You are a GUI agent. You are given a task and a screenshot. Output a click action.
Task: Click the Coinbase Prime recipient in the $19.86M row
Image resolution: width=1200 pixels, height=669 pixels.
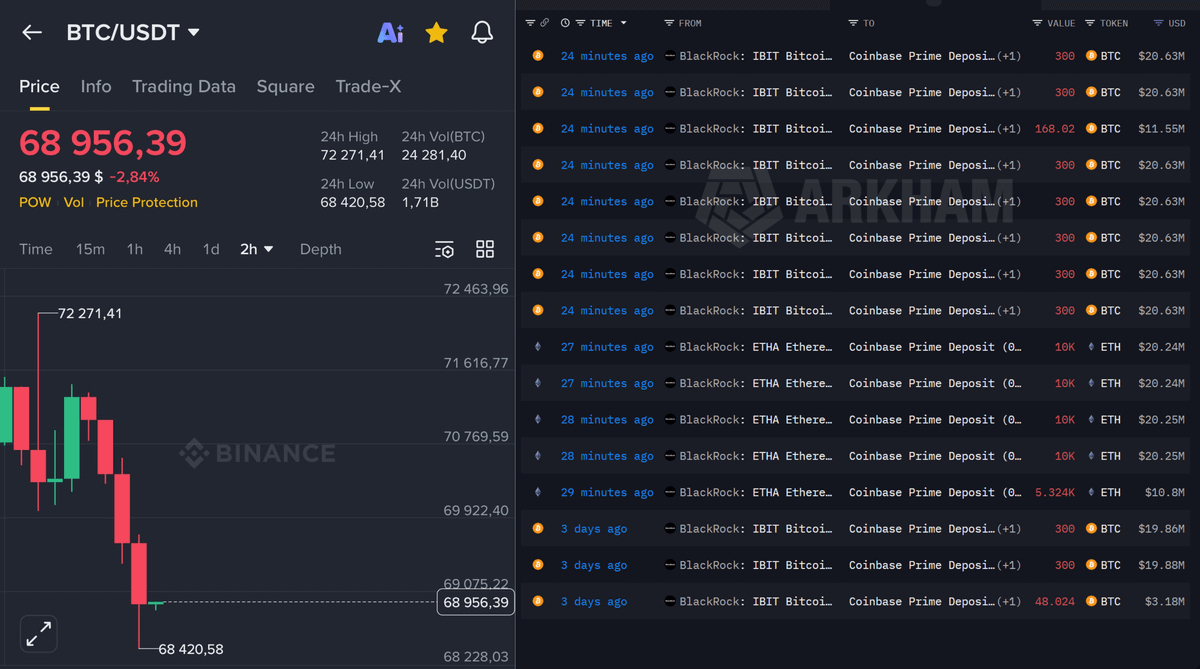[x=922, y=529]
